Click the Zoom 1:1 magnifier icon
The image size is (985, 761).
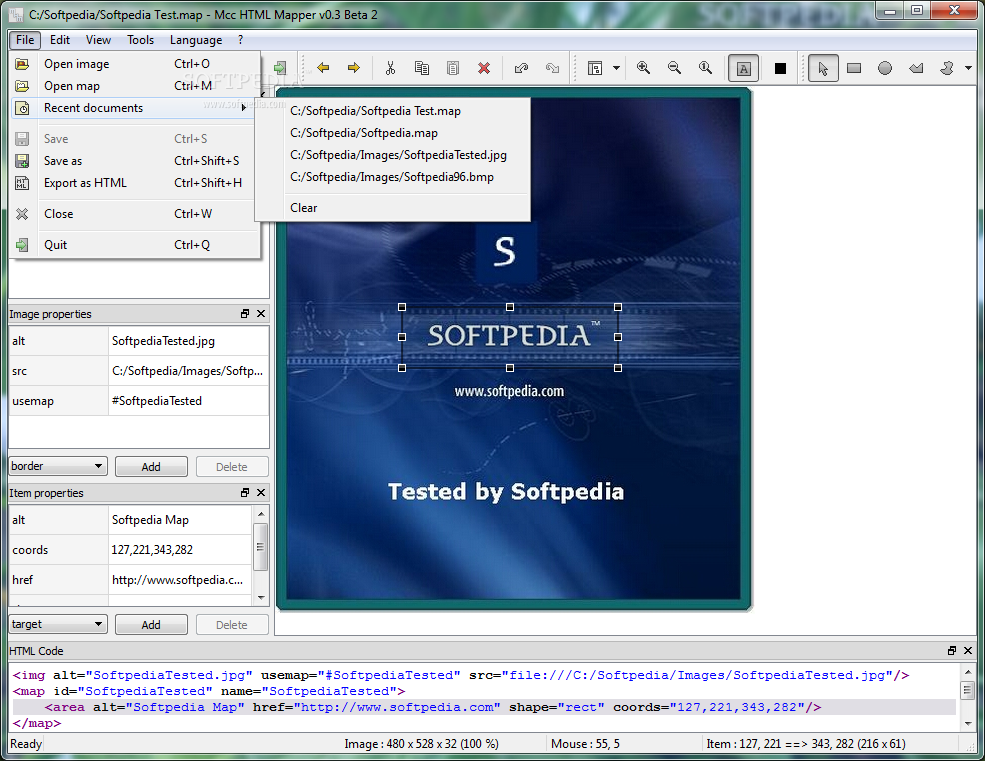coord(705,68)
